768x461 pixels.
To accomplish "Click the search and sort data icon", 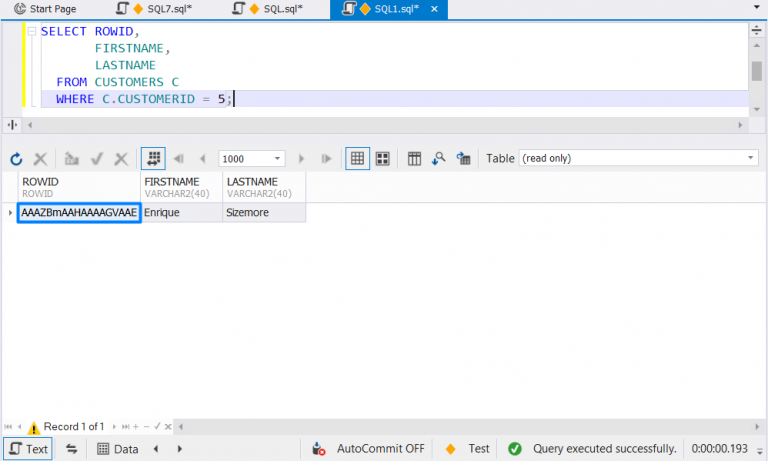I will point(438,159).
